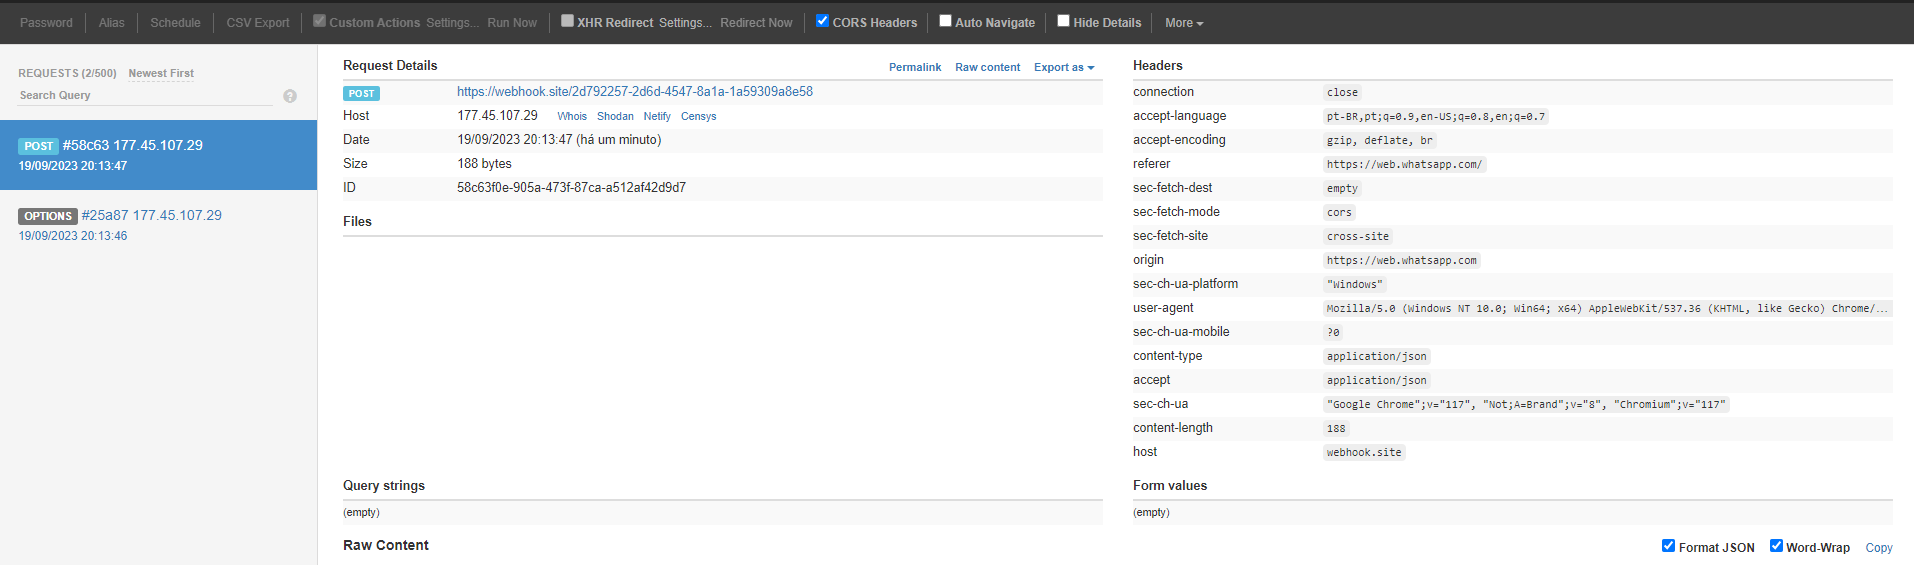Open XHR Redirect Settings...
The width and height of the screenshot is (1914, 565).
coord(686,23)
